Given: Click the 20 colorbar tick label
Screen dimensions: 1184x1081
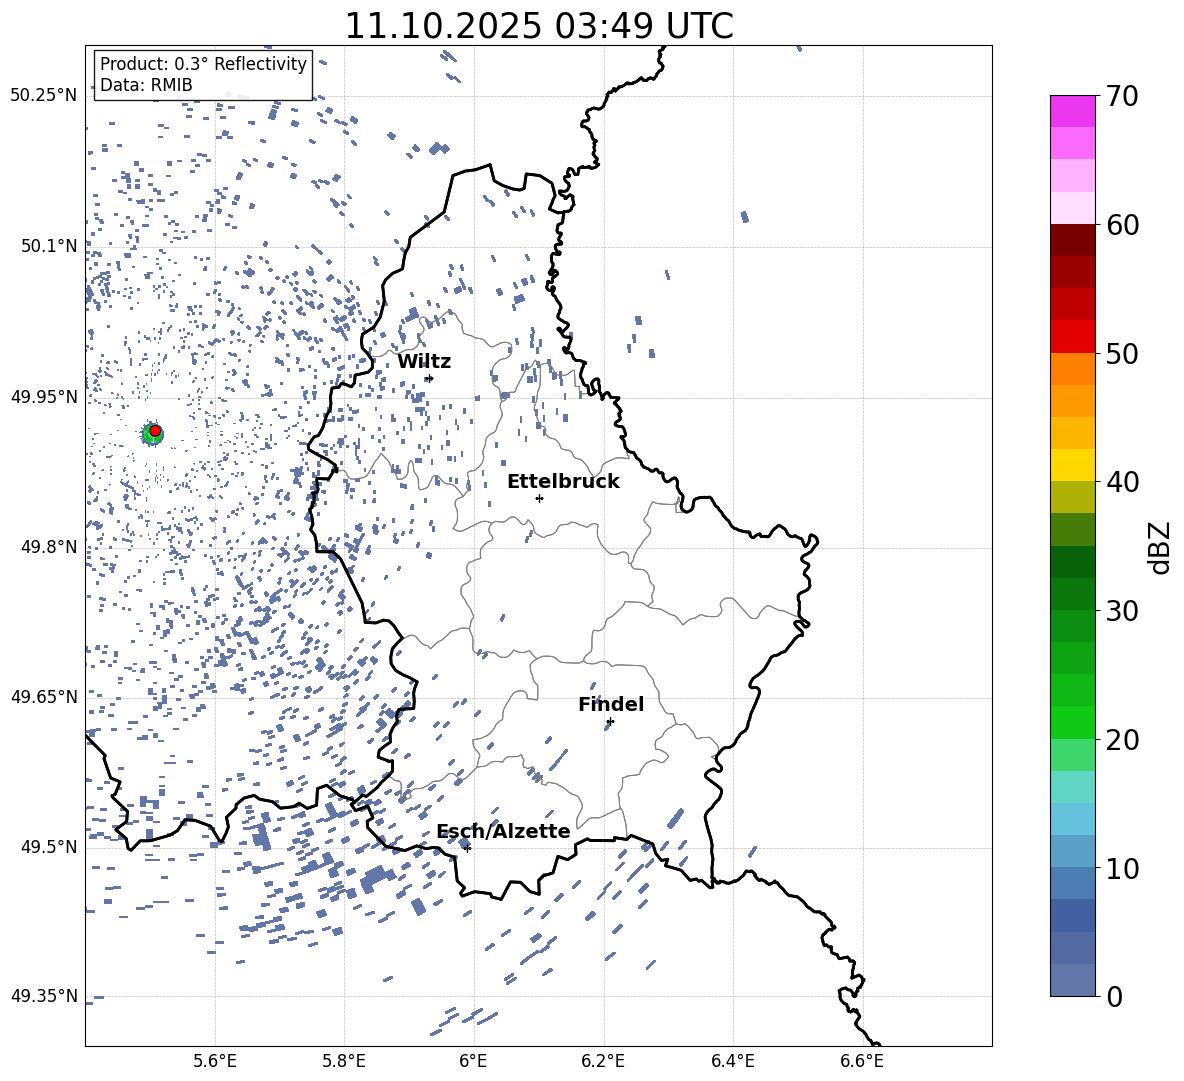Looking at the screenshot, I should [x=1122, y=740].
